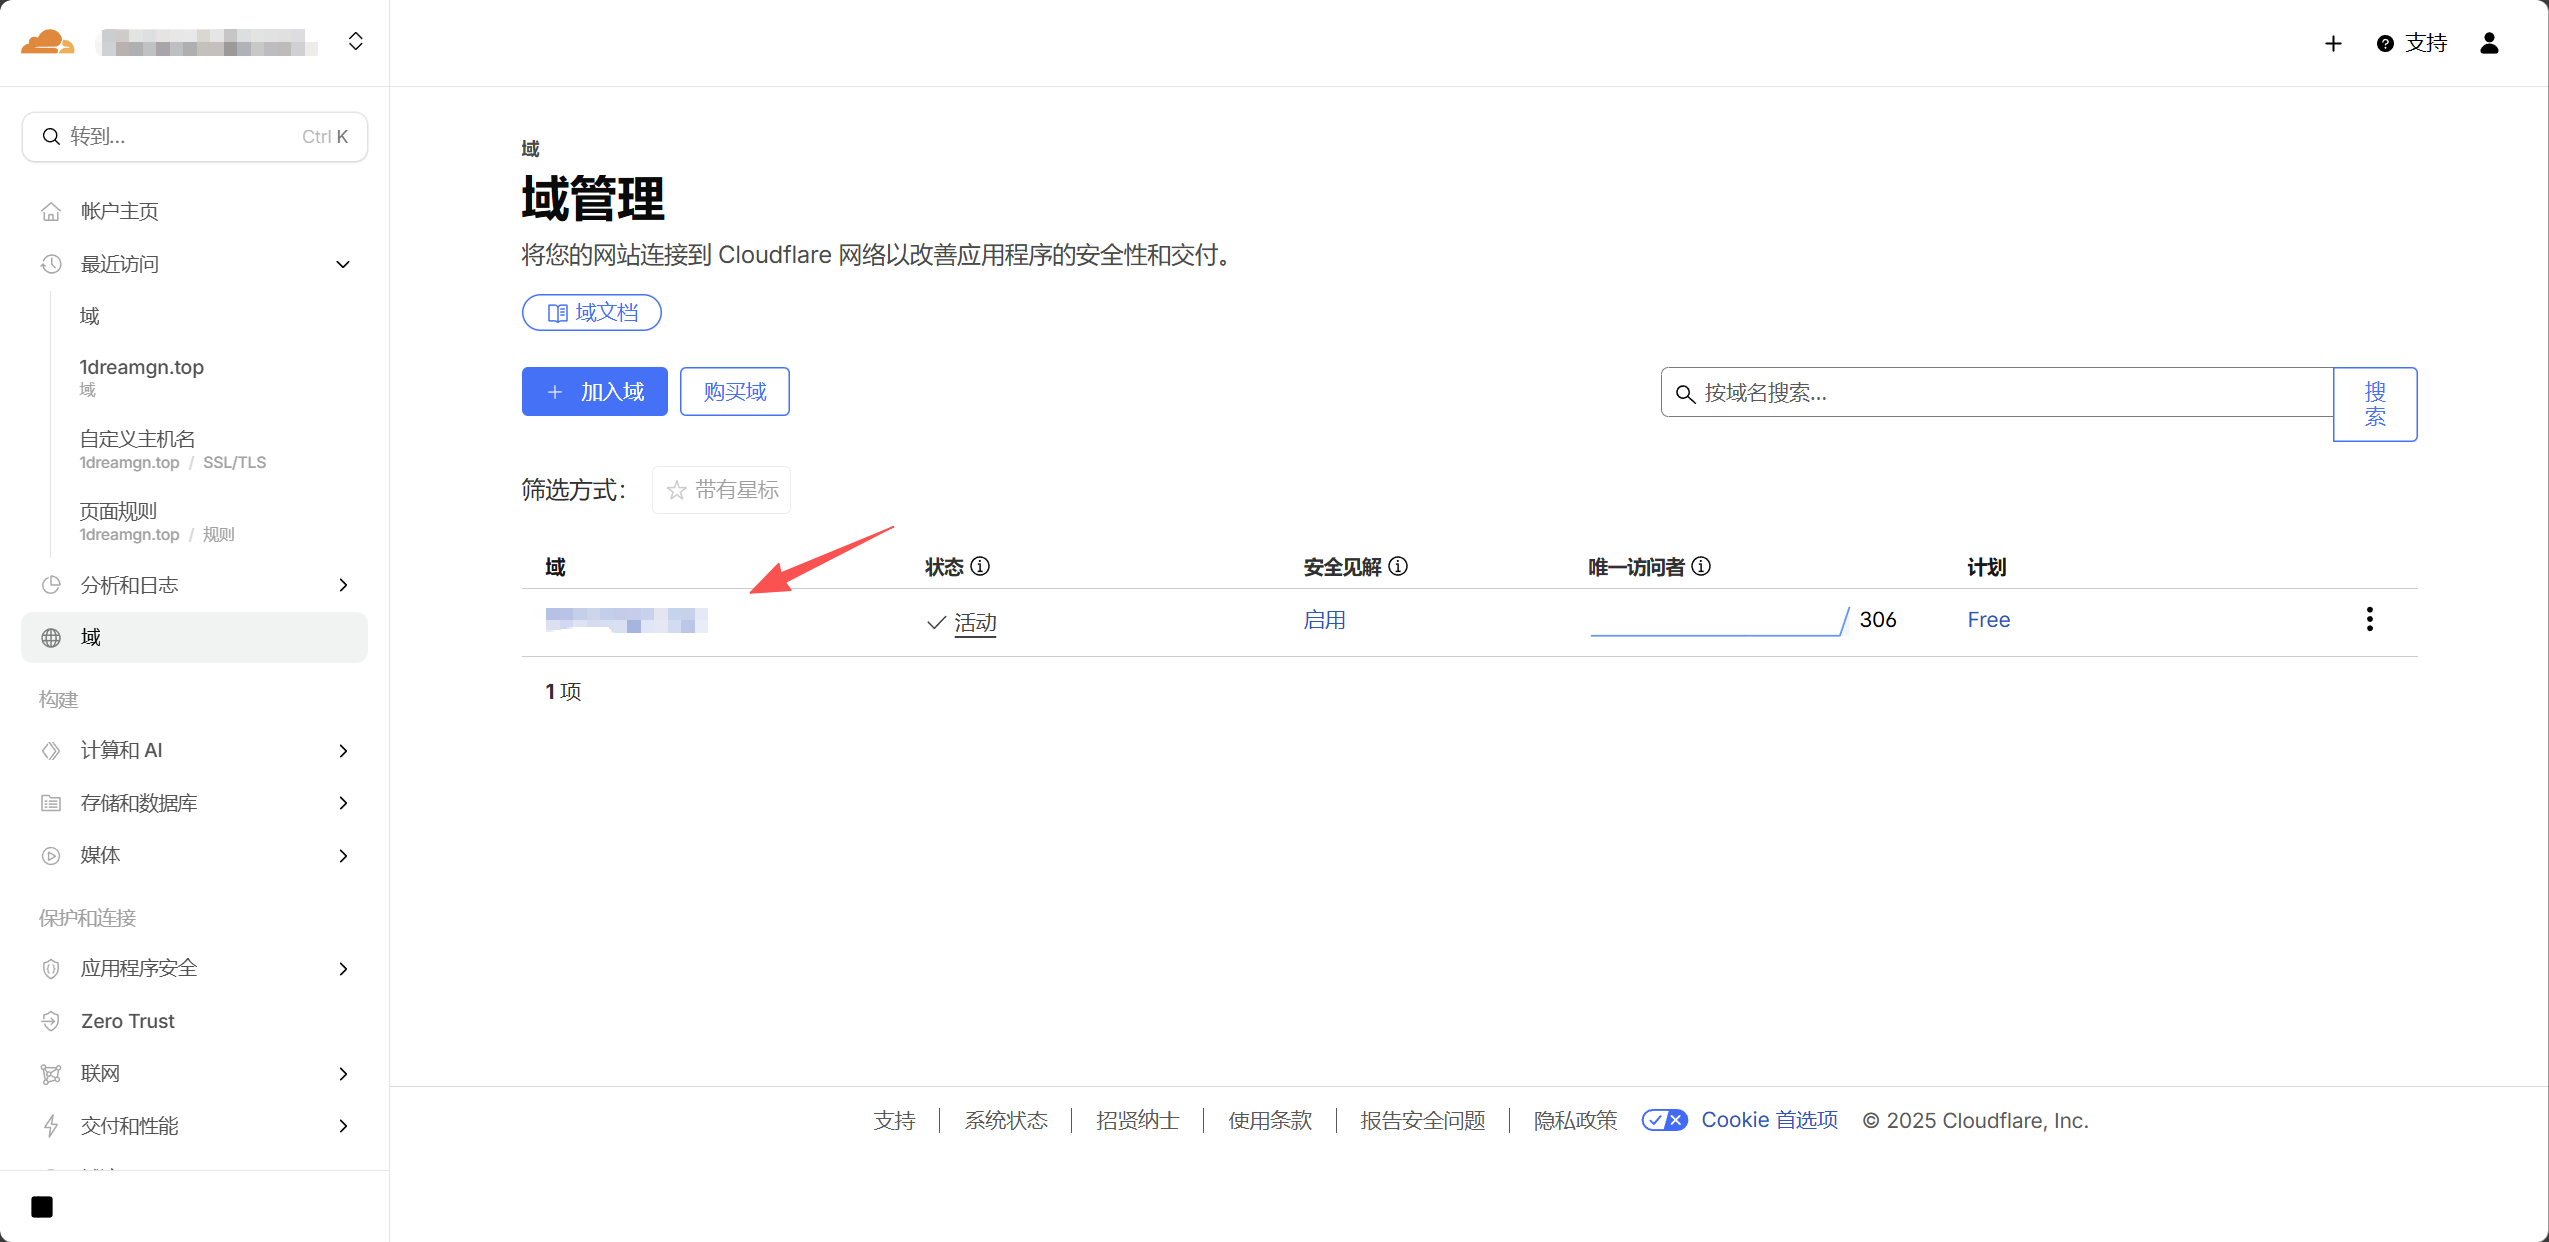Viewport: 2549px width, 1242px height.
Task: Open the three-dot row actions menu
Action: pos(2369,619)
